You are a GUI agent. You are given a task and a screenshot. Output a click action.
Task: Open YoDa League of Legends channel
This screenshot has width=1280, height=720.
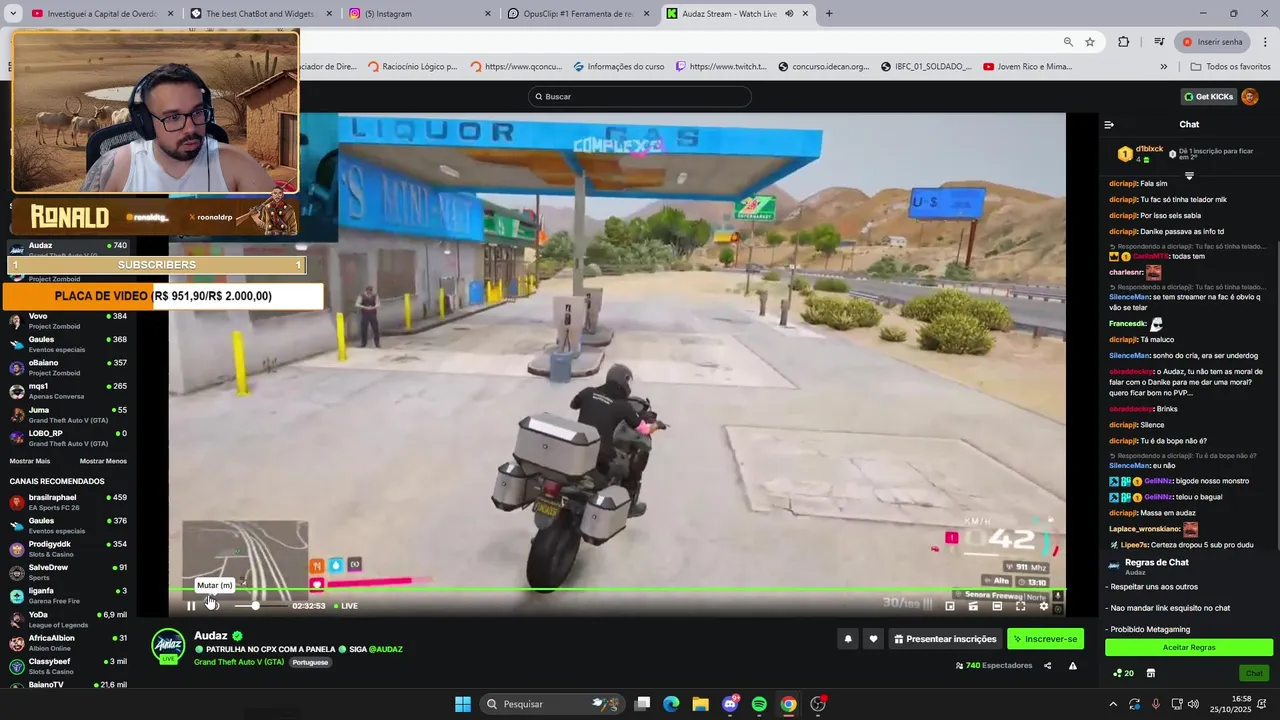pyautogui.click(x=68, y=619)
